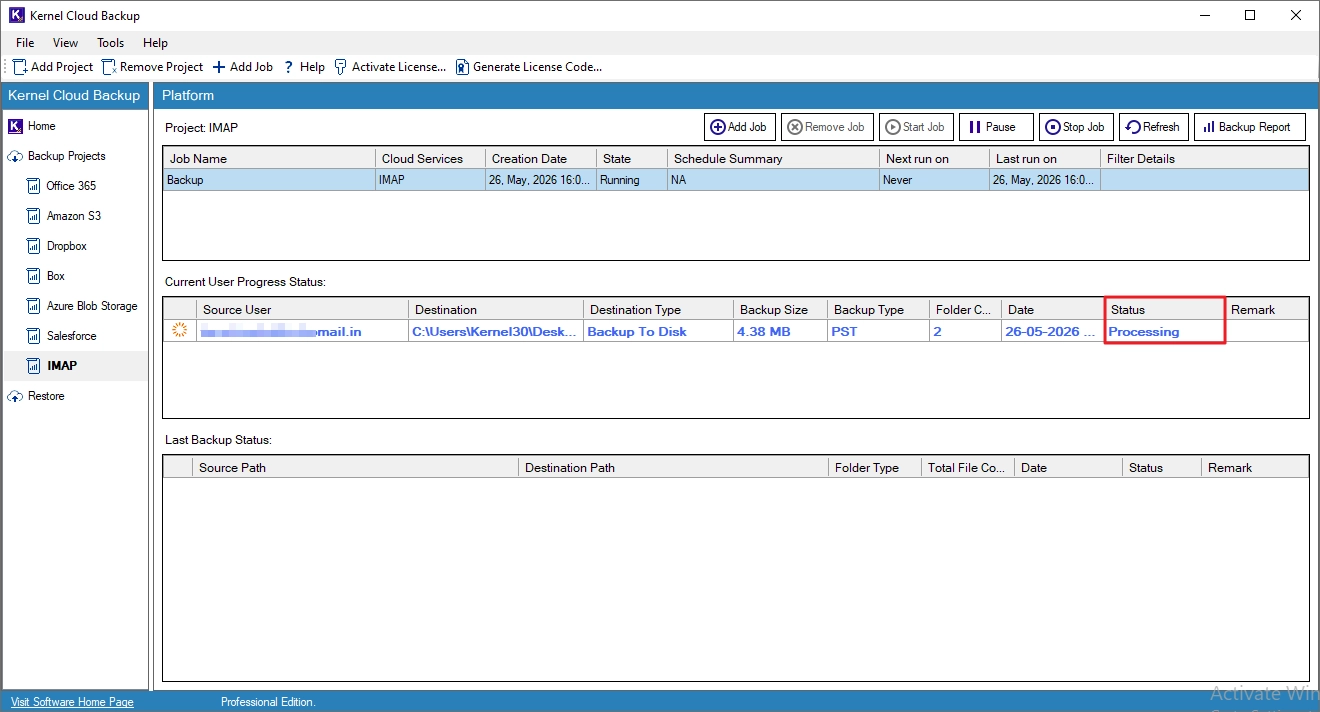Select Dropbox in the sidebar tree
Viewport: 1320px width, 712px height.
tap(67, 246)
